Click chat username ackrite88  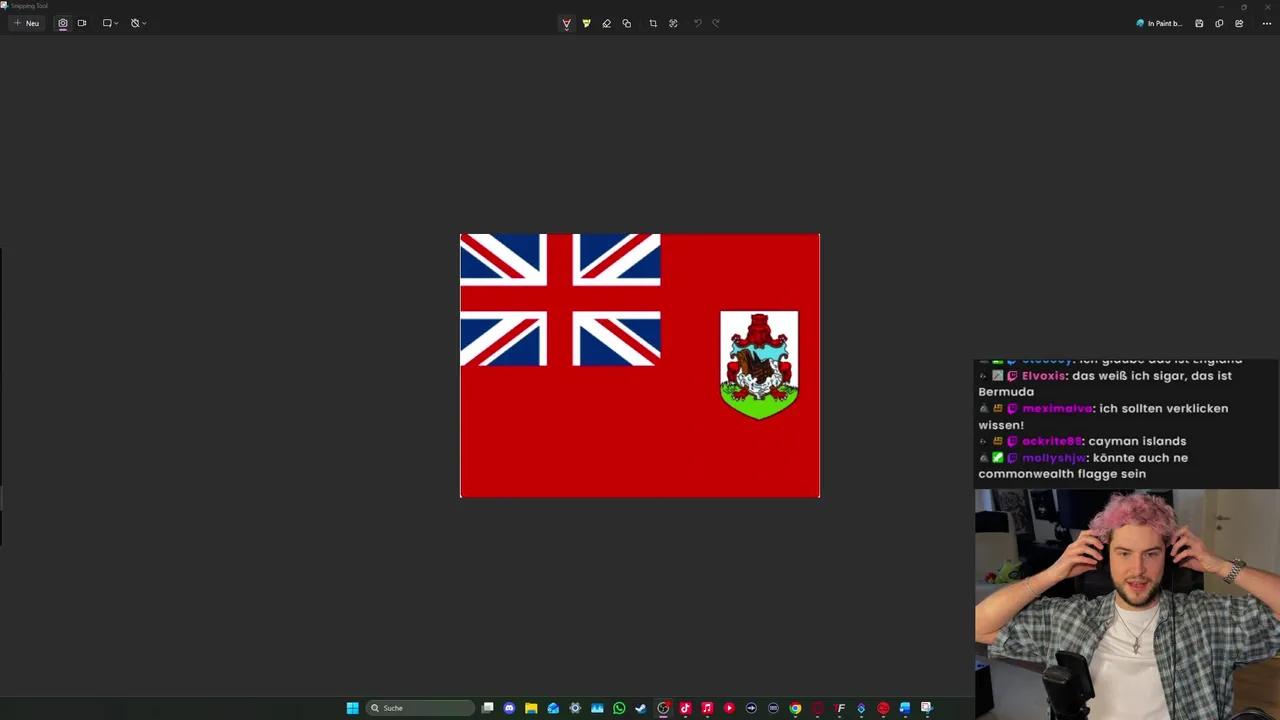coord(1052,441)
